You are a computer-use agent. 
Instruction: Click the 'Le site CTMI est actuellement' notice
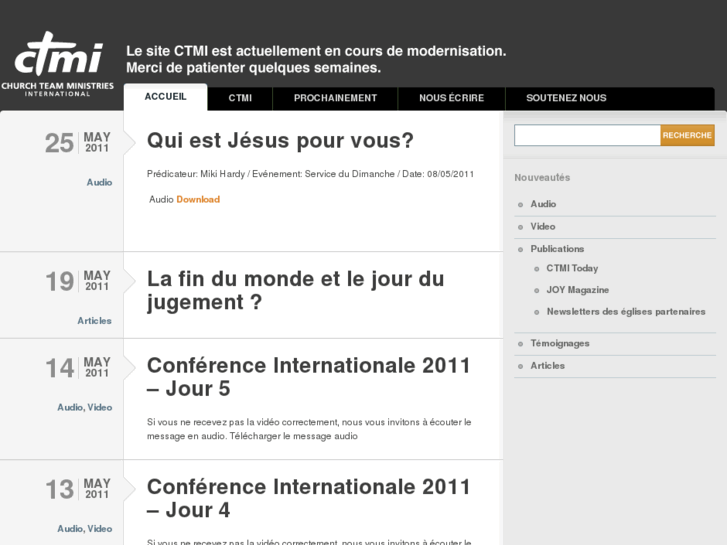(316, 59)
